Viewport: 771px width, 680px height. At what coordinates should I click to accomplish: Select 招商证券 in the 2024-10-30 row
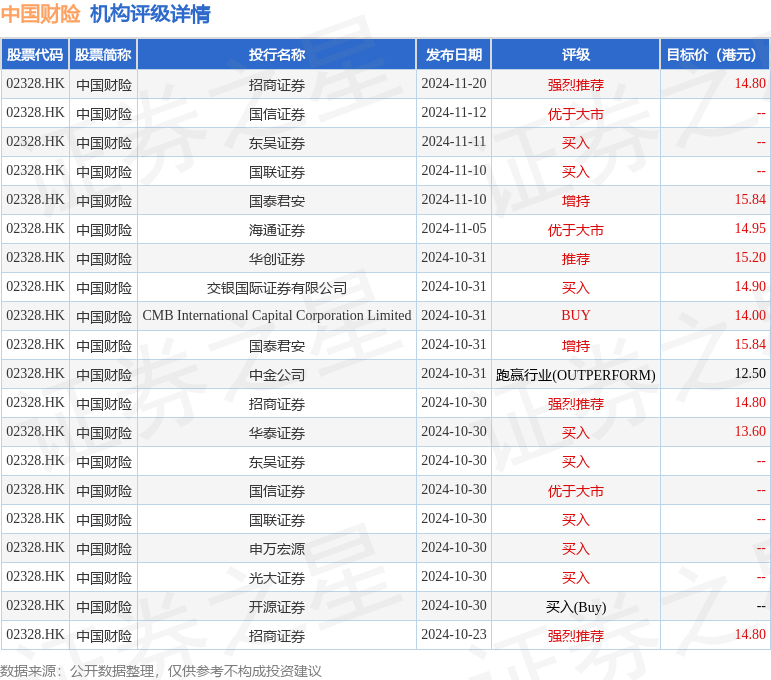[x=277, y=404]
